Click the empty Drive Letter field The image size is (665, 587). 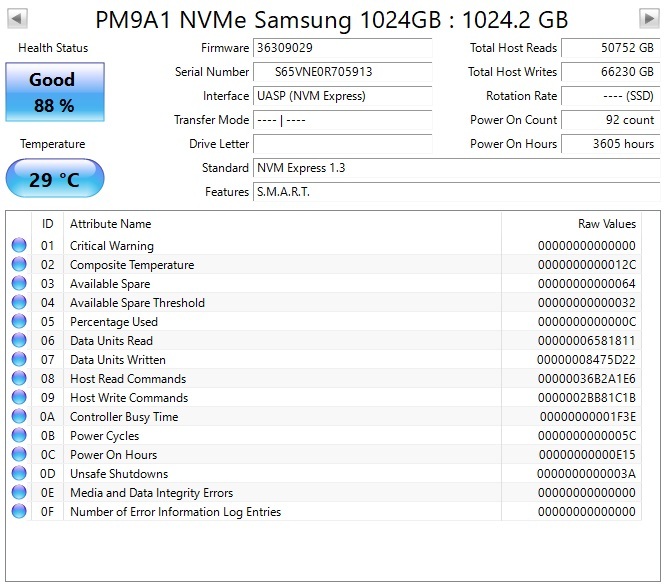click(x=343, y=144)
